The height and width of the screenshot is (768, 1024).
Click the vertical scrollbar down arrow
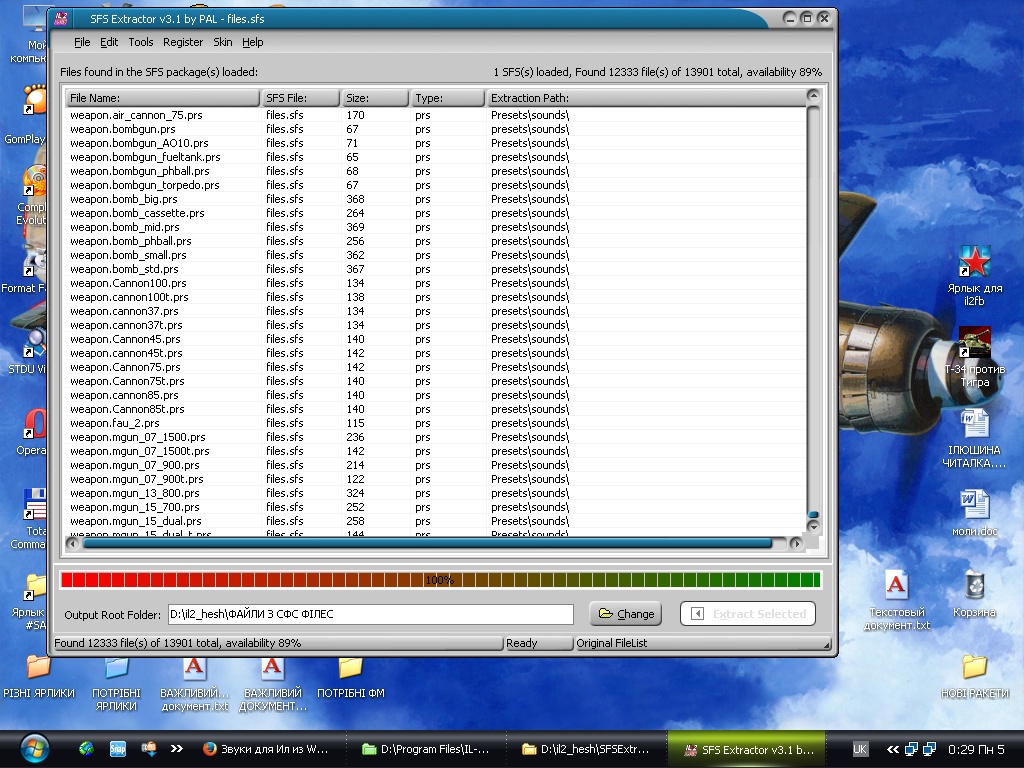pyautogui.click(x=813, y=526)
